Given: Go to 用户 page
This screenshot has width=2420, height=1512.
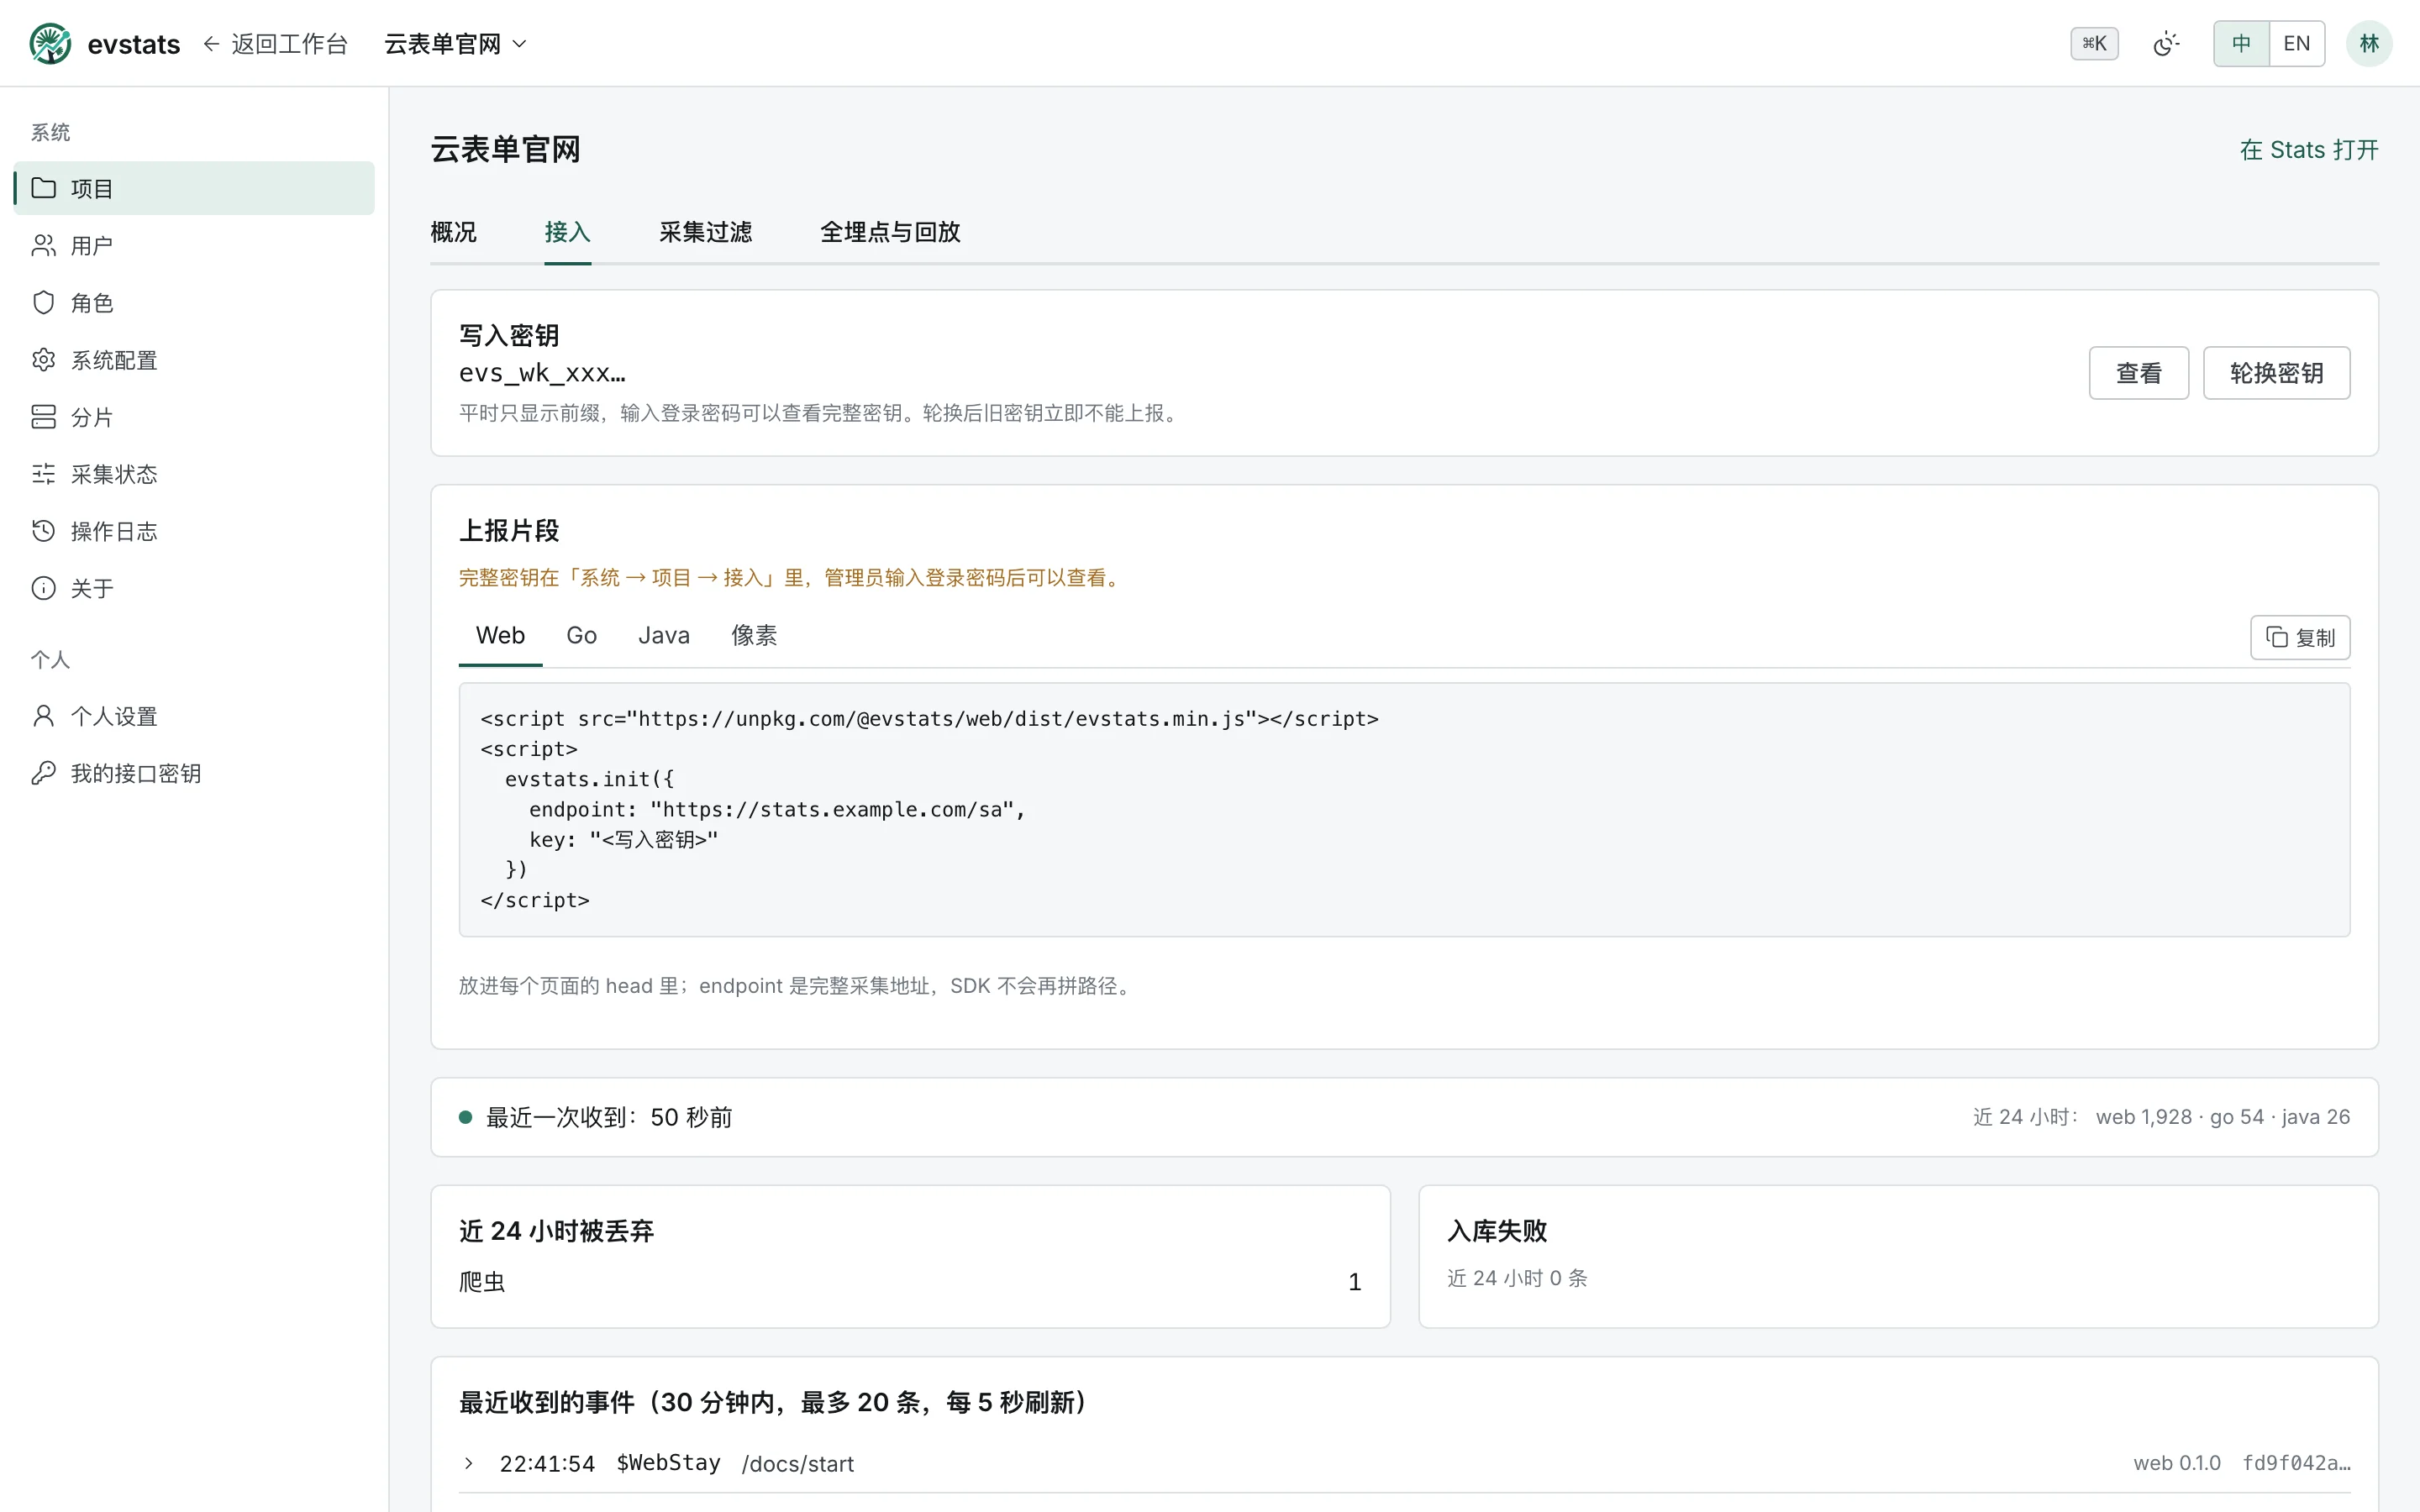Looking at the screenshot, I should tap(194, 245).
